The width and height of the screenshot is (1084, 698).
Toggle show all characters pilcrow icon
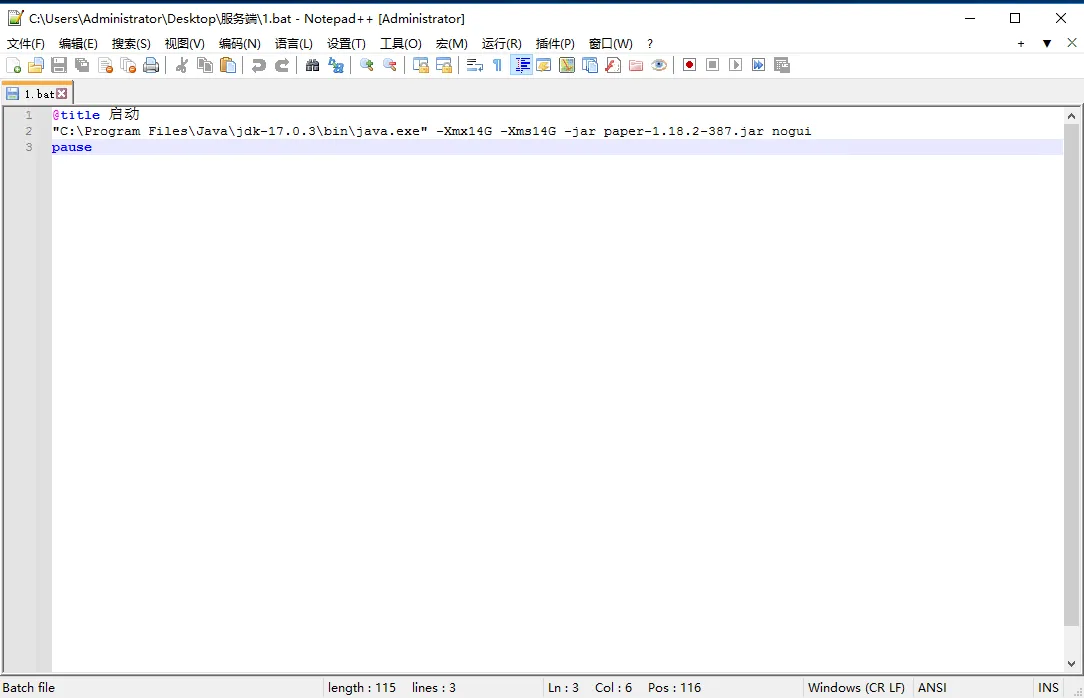(x=497, y=65)
